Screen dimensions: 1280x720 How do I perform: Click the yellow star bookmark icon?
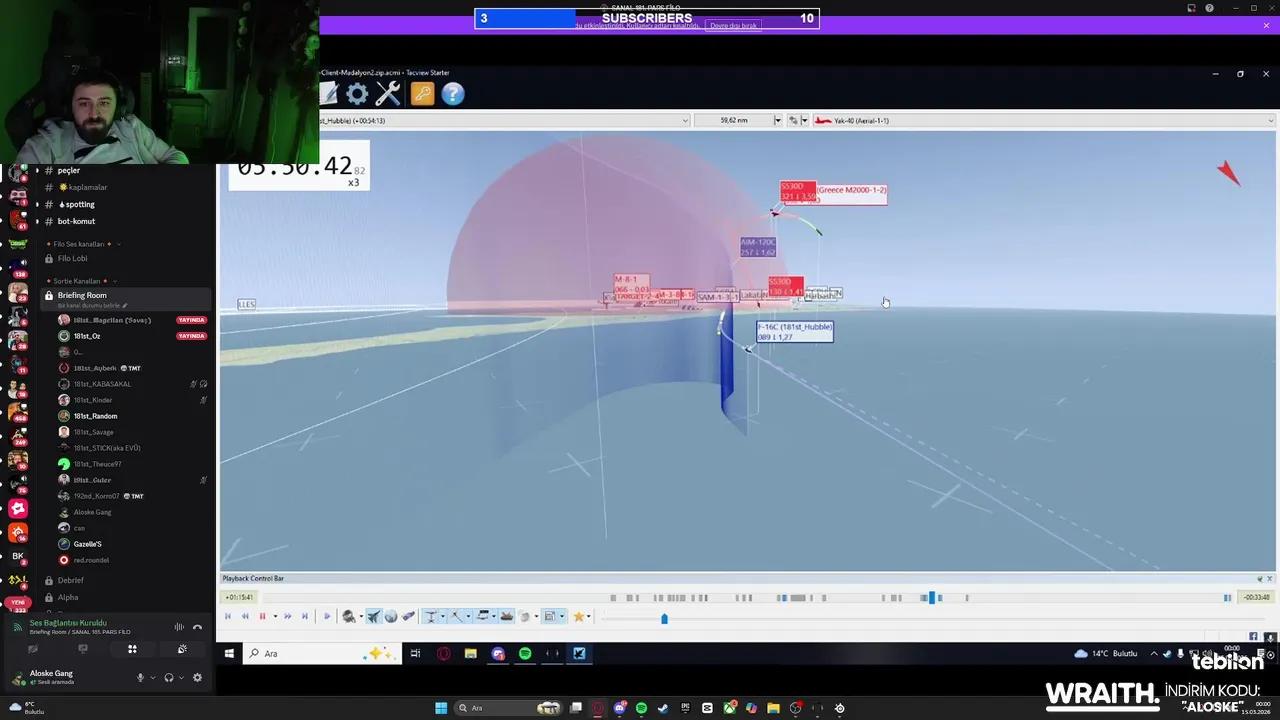tap(578, 617)
